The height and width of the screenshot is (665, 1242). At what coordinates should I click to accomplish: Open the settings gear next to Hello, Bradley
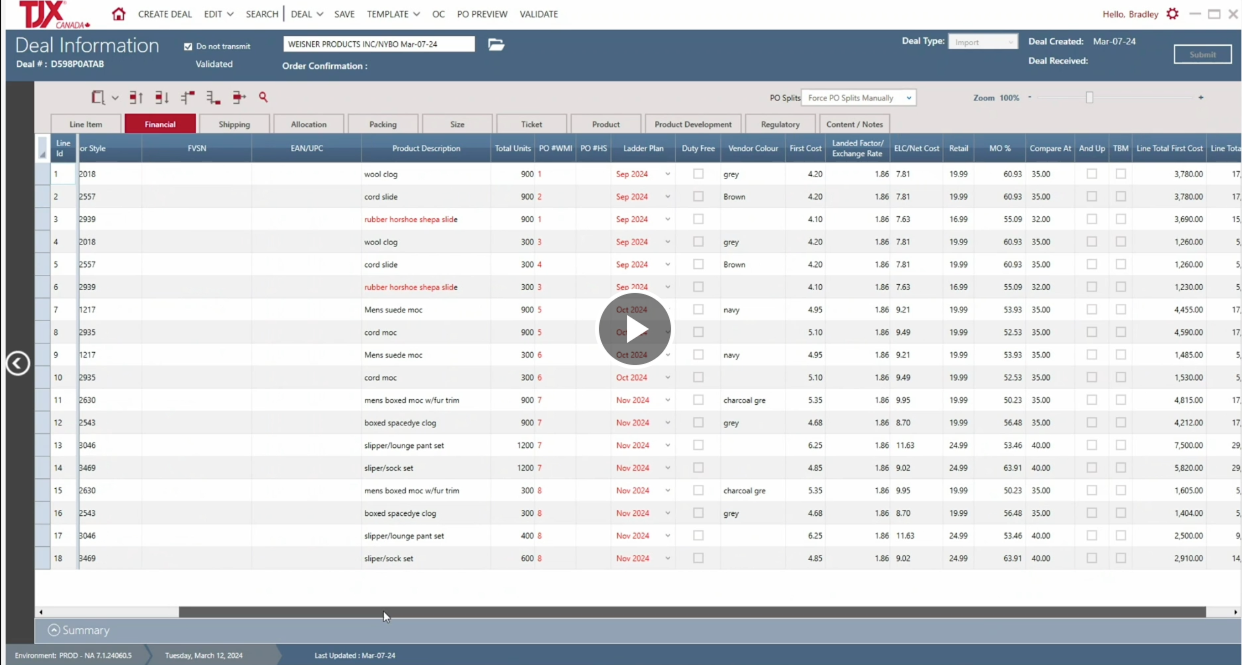coord(1173,14)
